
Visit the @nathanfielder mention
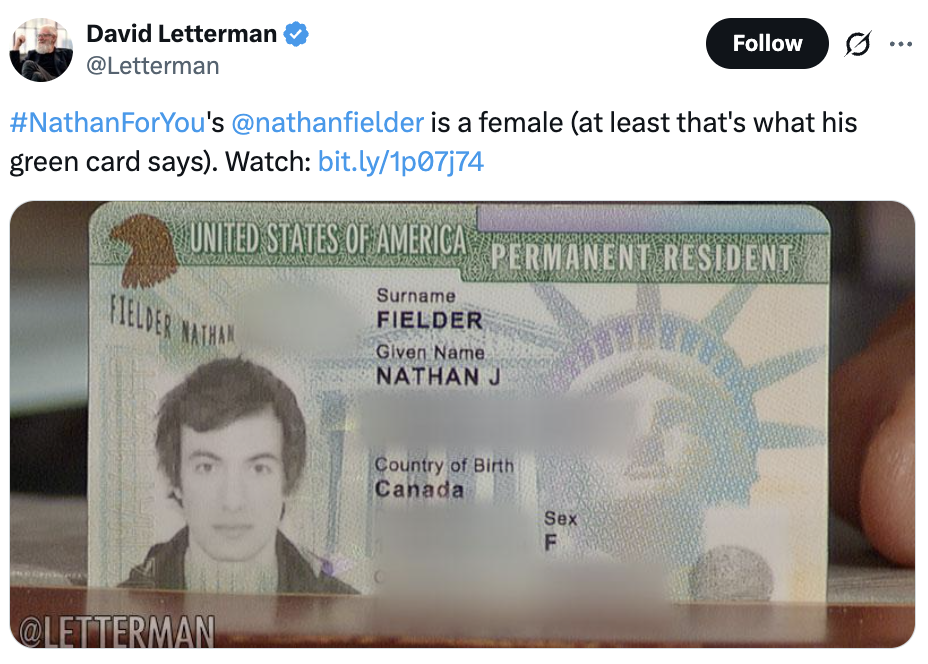pos(327,123)
